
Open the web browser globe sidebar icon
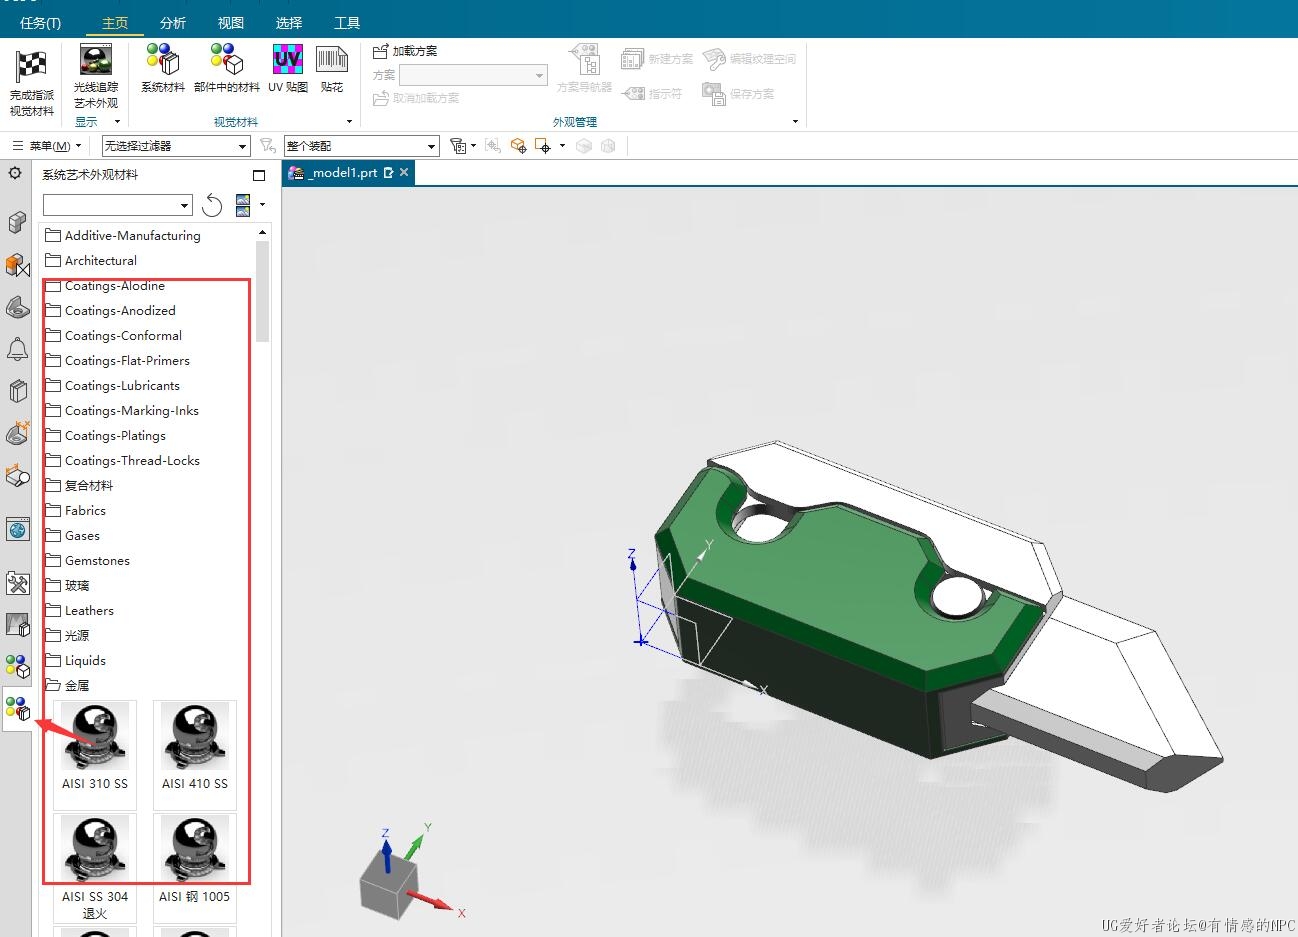[17, 529]
